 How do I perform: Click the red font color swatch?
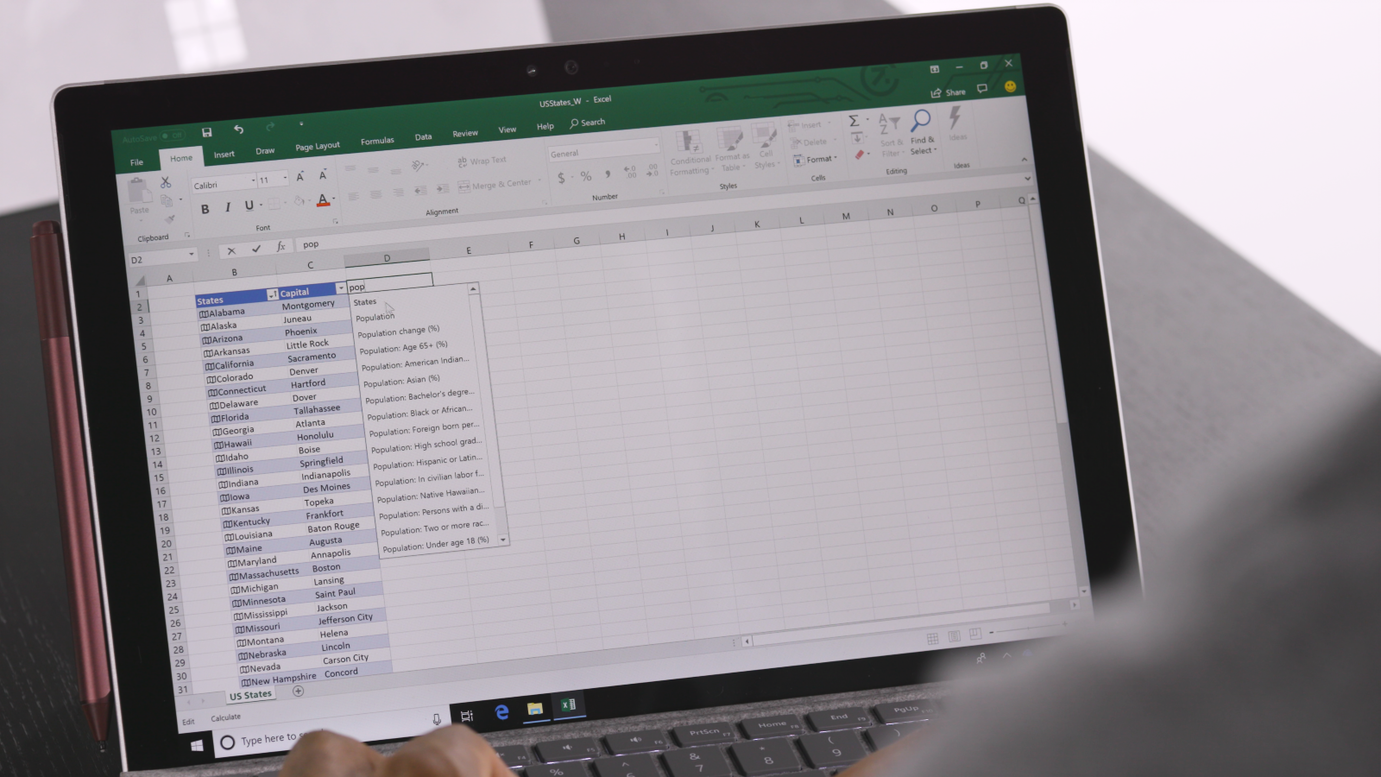pos(322,202)
